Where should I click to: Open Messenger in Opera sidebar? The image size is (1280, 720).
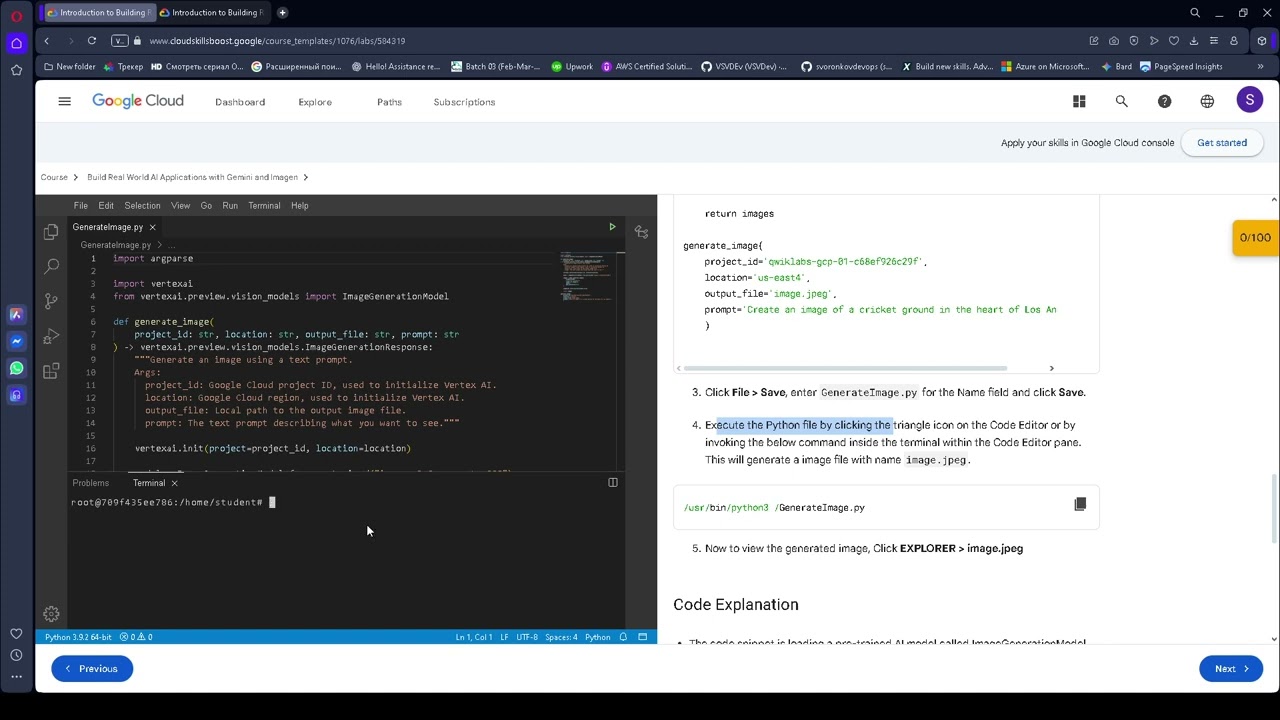(x=16, y=341)
